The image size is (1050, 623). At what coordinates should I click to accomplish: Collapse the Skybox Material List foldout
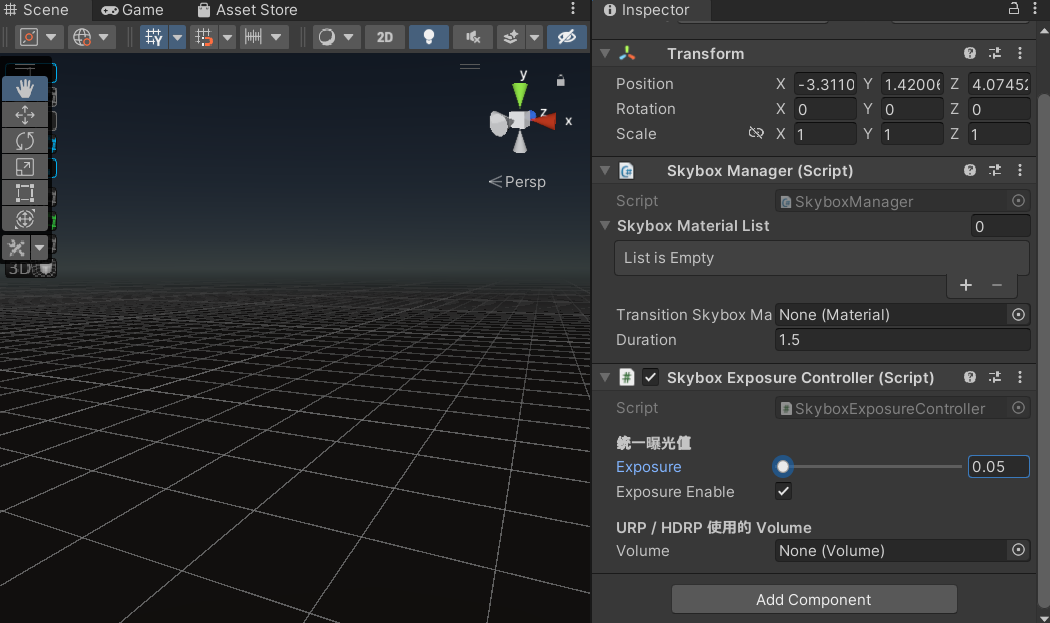606,226
